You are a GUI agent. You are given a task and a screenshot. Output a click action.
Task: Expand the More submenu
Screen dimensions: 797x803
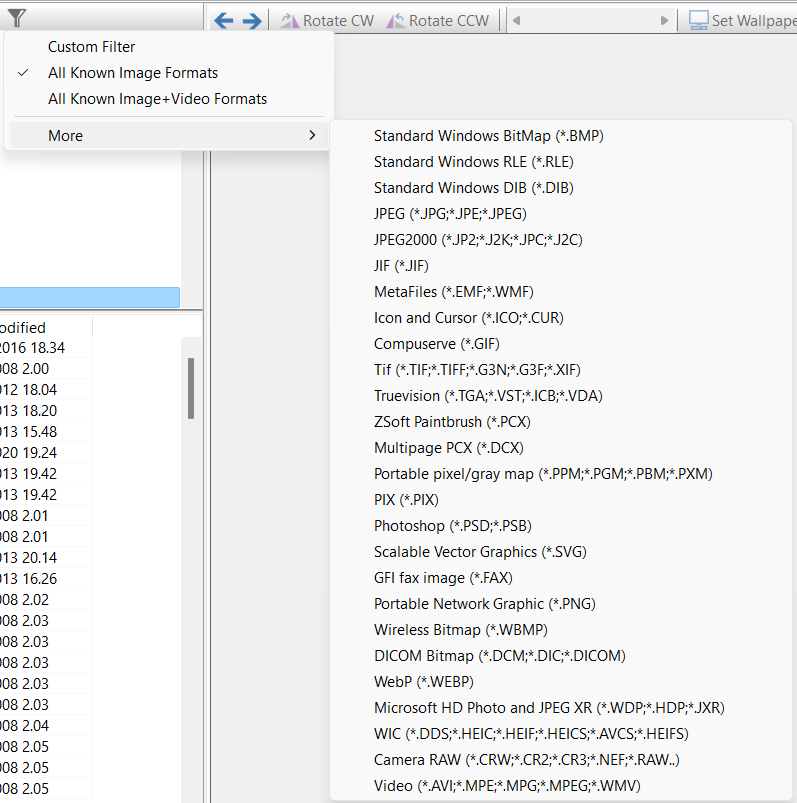click(66, 136)
